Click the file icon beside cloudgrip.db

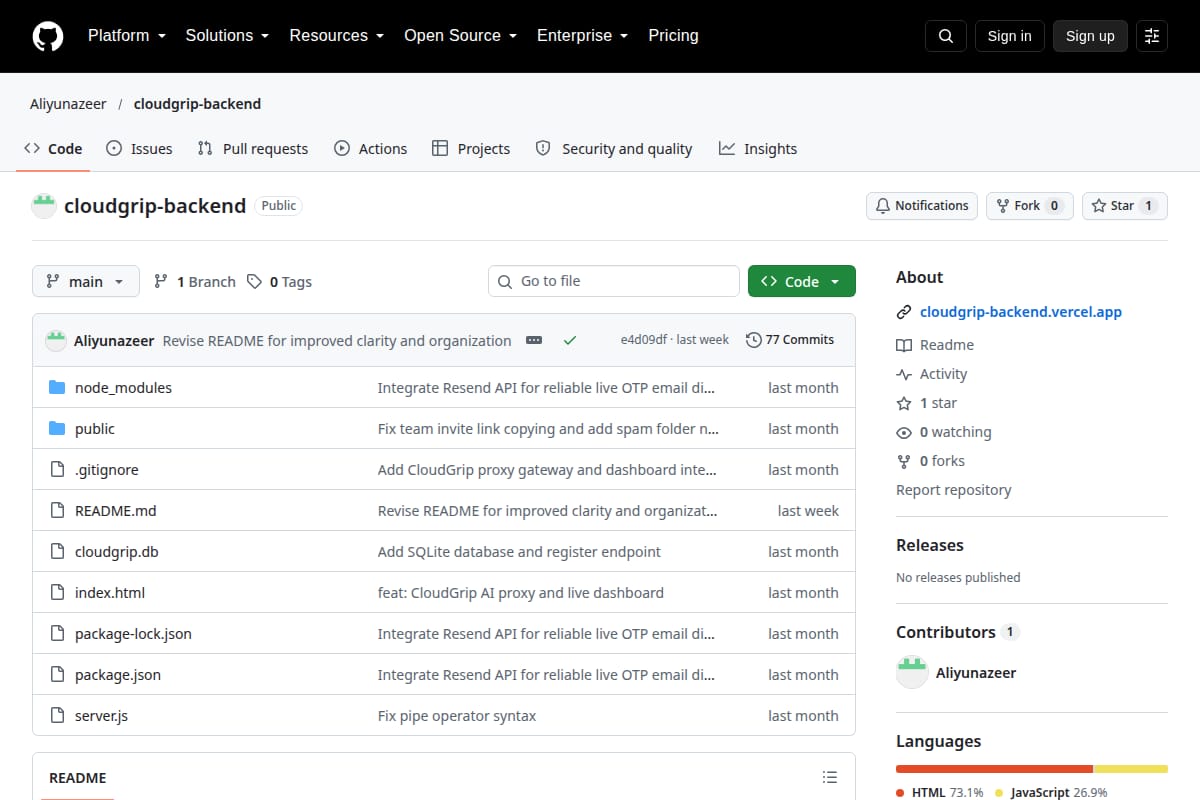pyautogui.click(x=57, y=552)
